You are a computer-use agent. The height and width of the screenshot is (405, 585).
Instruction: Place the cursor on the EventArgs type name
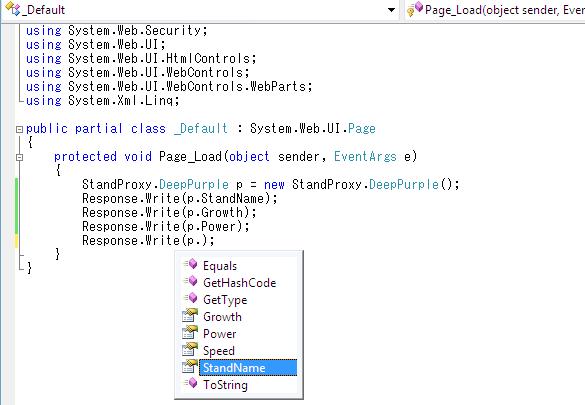(365, 157)
